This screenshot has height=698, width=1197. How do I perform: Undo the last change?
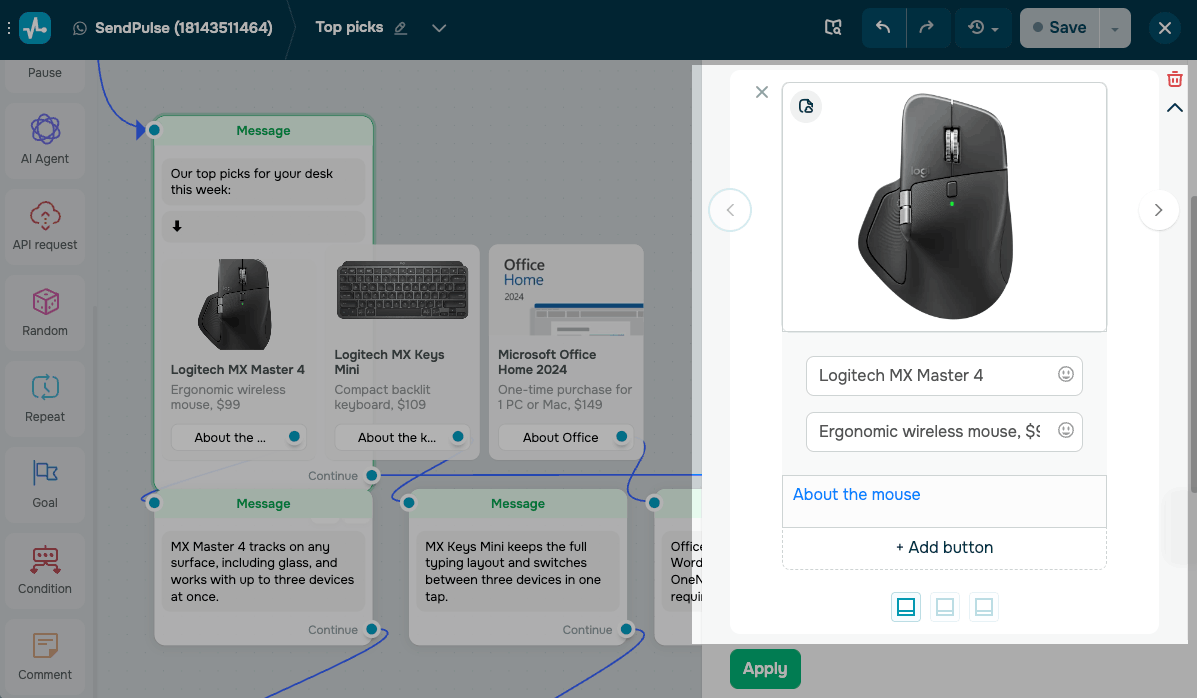click(x=883, y=28)
